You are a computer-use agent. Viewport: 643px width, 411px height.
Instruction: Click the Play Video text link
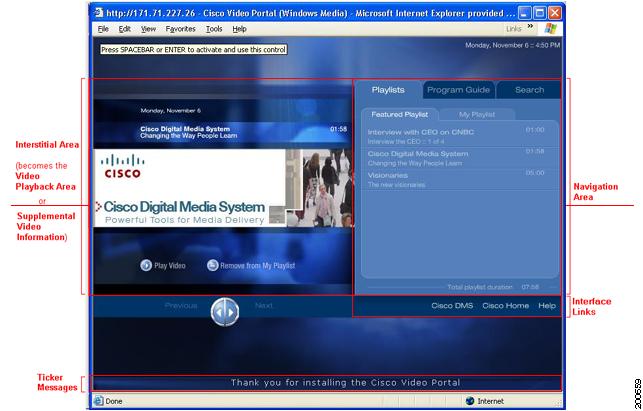(170, 266)
